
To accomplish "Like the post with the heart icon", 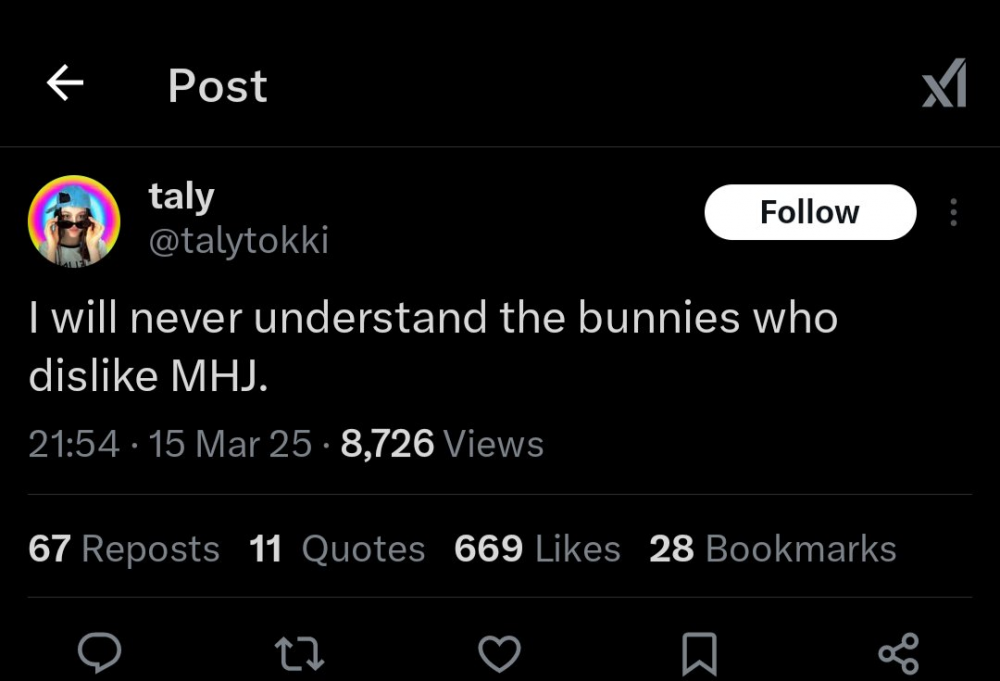I will coord(499,654).
